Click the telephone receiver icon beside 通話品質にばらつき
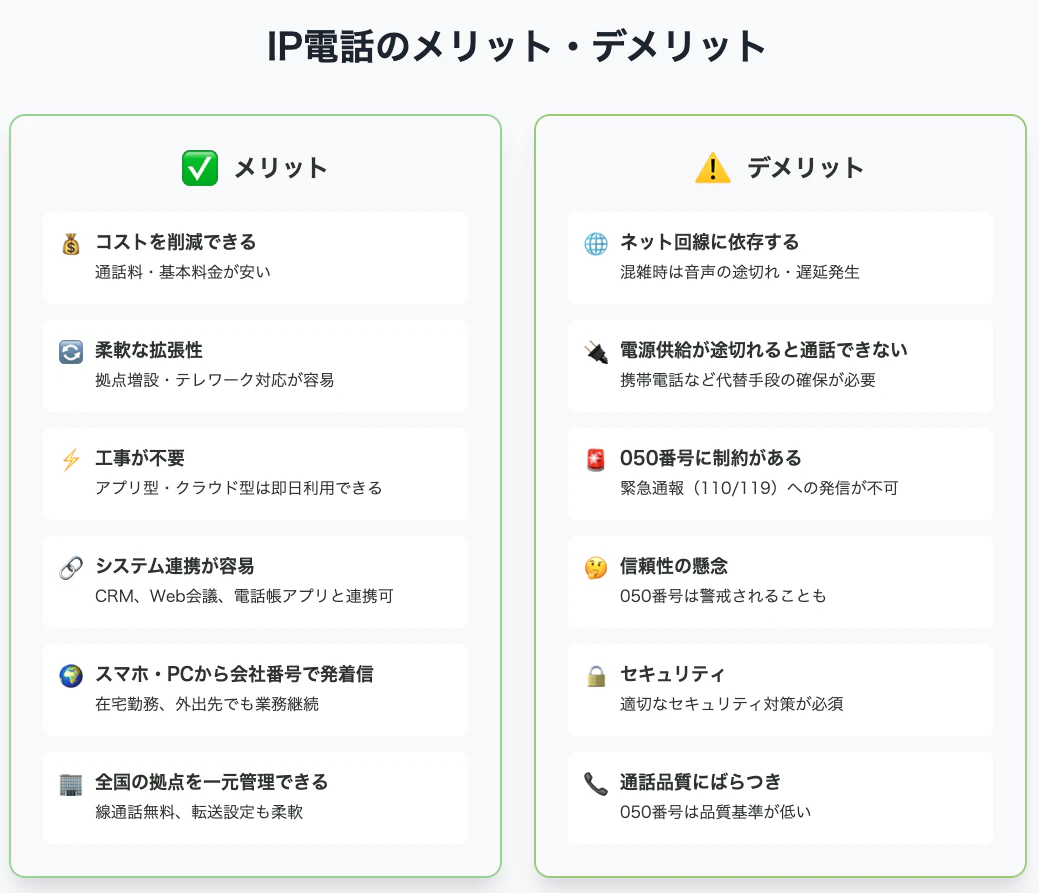This screenshot has width=1039, height=893. pos(595,783)
